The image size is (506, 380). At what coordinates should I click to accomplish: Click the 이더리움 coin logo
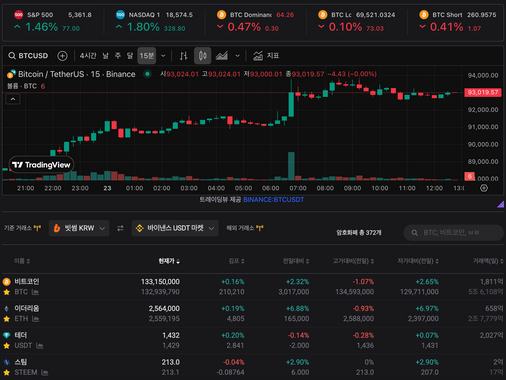(6, 308)
